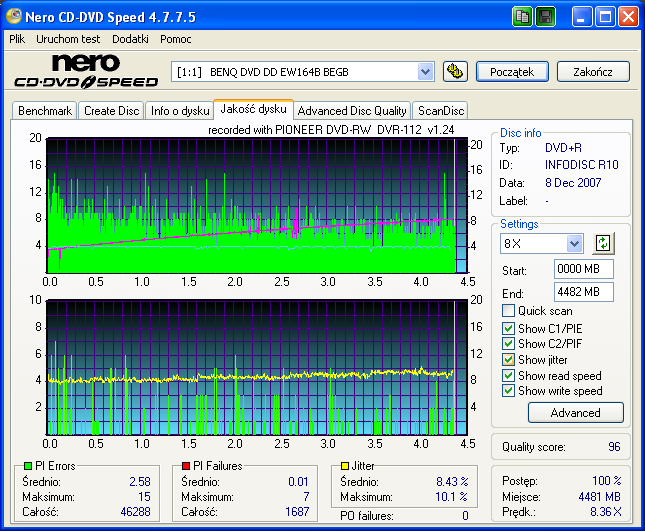Click Jitter maximum 10.1 %

(x=451, y=497)
